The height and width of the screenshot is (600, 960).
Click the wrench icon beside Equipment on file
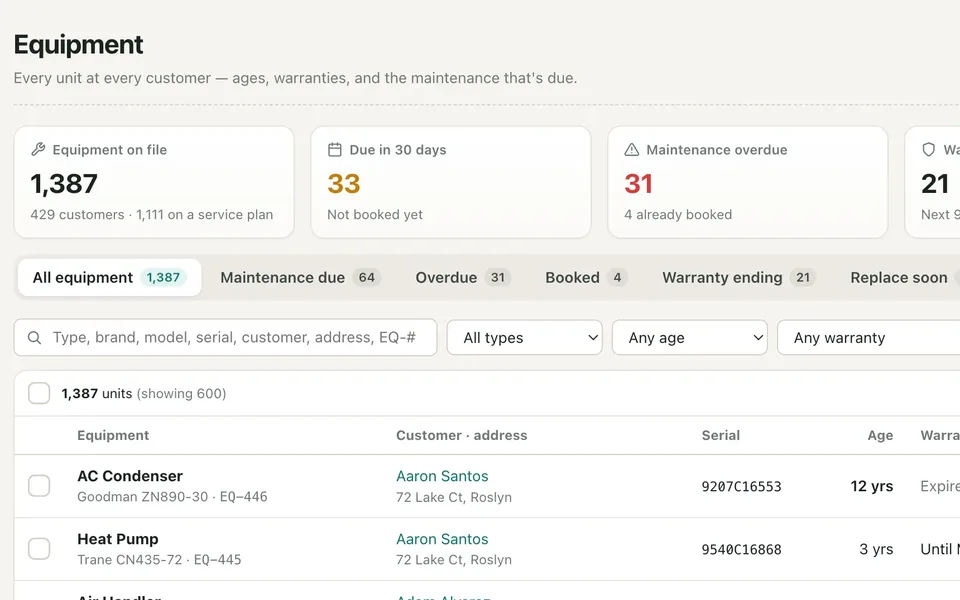(x=38, y=149)
